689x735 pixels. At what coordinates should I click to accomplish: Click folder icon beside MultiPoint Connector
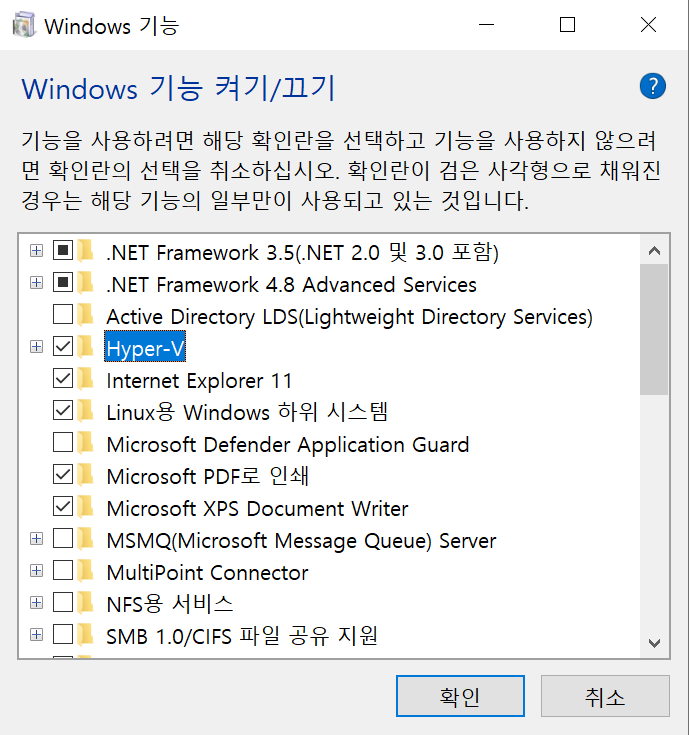[85, 570]
